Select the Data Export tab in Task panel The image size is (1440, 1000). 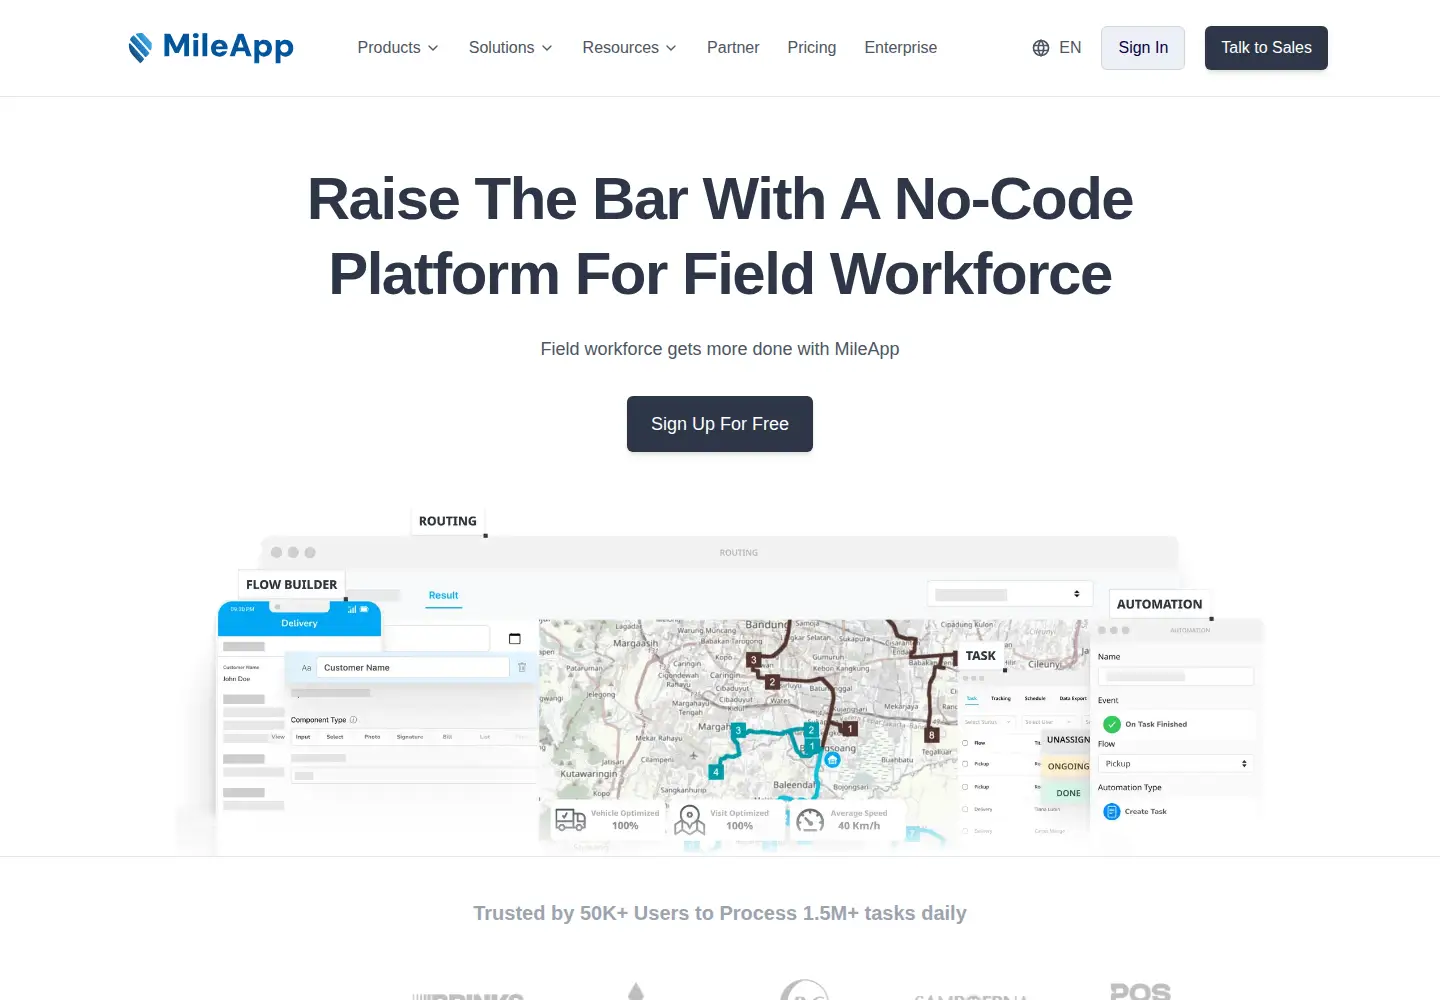1073,699
